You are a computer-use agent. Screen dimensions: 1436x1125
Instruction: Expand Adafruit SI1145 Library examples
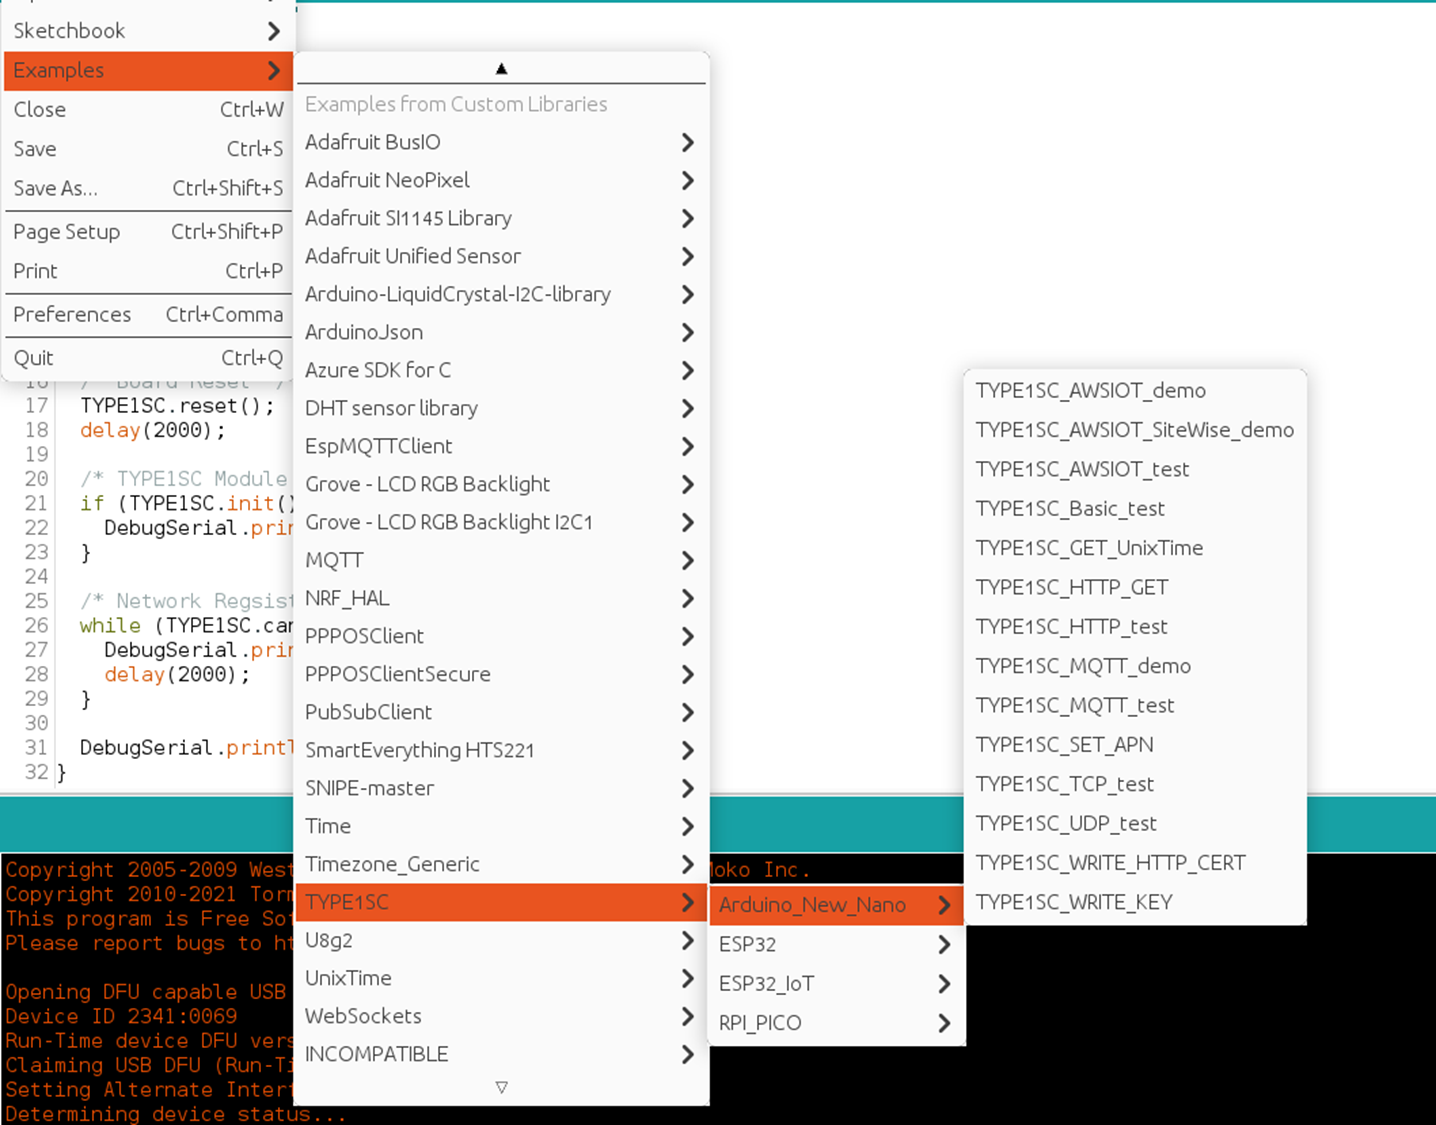pyautogui.click(x=502, y=219)
